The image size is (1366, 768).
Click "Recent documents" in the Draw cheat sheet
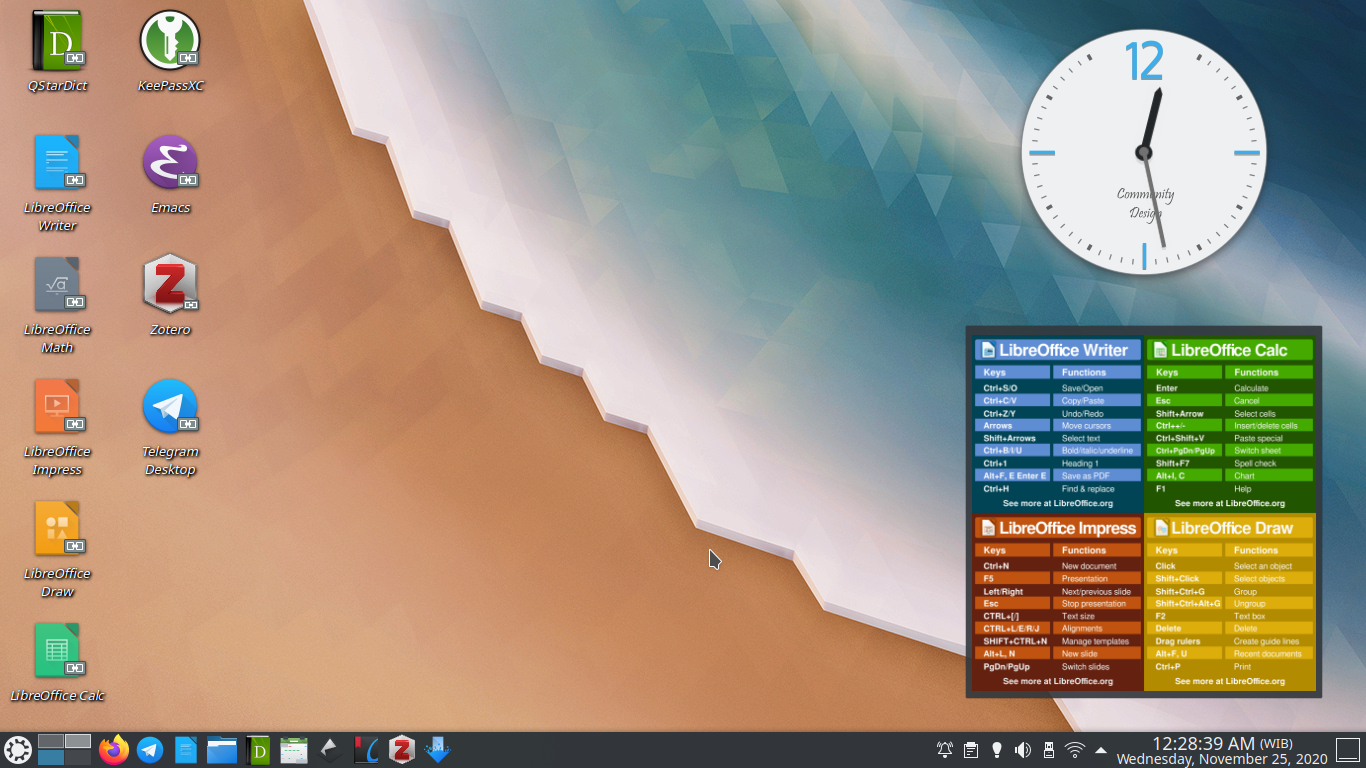point(1267,654)
